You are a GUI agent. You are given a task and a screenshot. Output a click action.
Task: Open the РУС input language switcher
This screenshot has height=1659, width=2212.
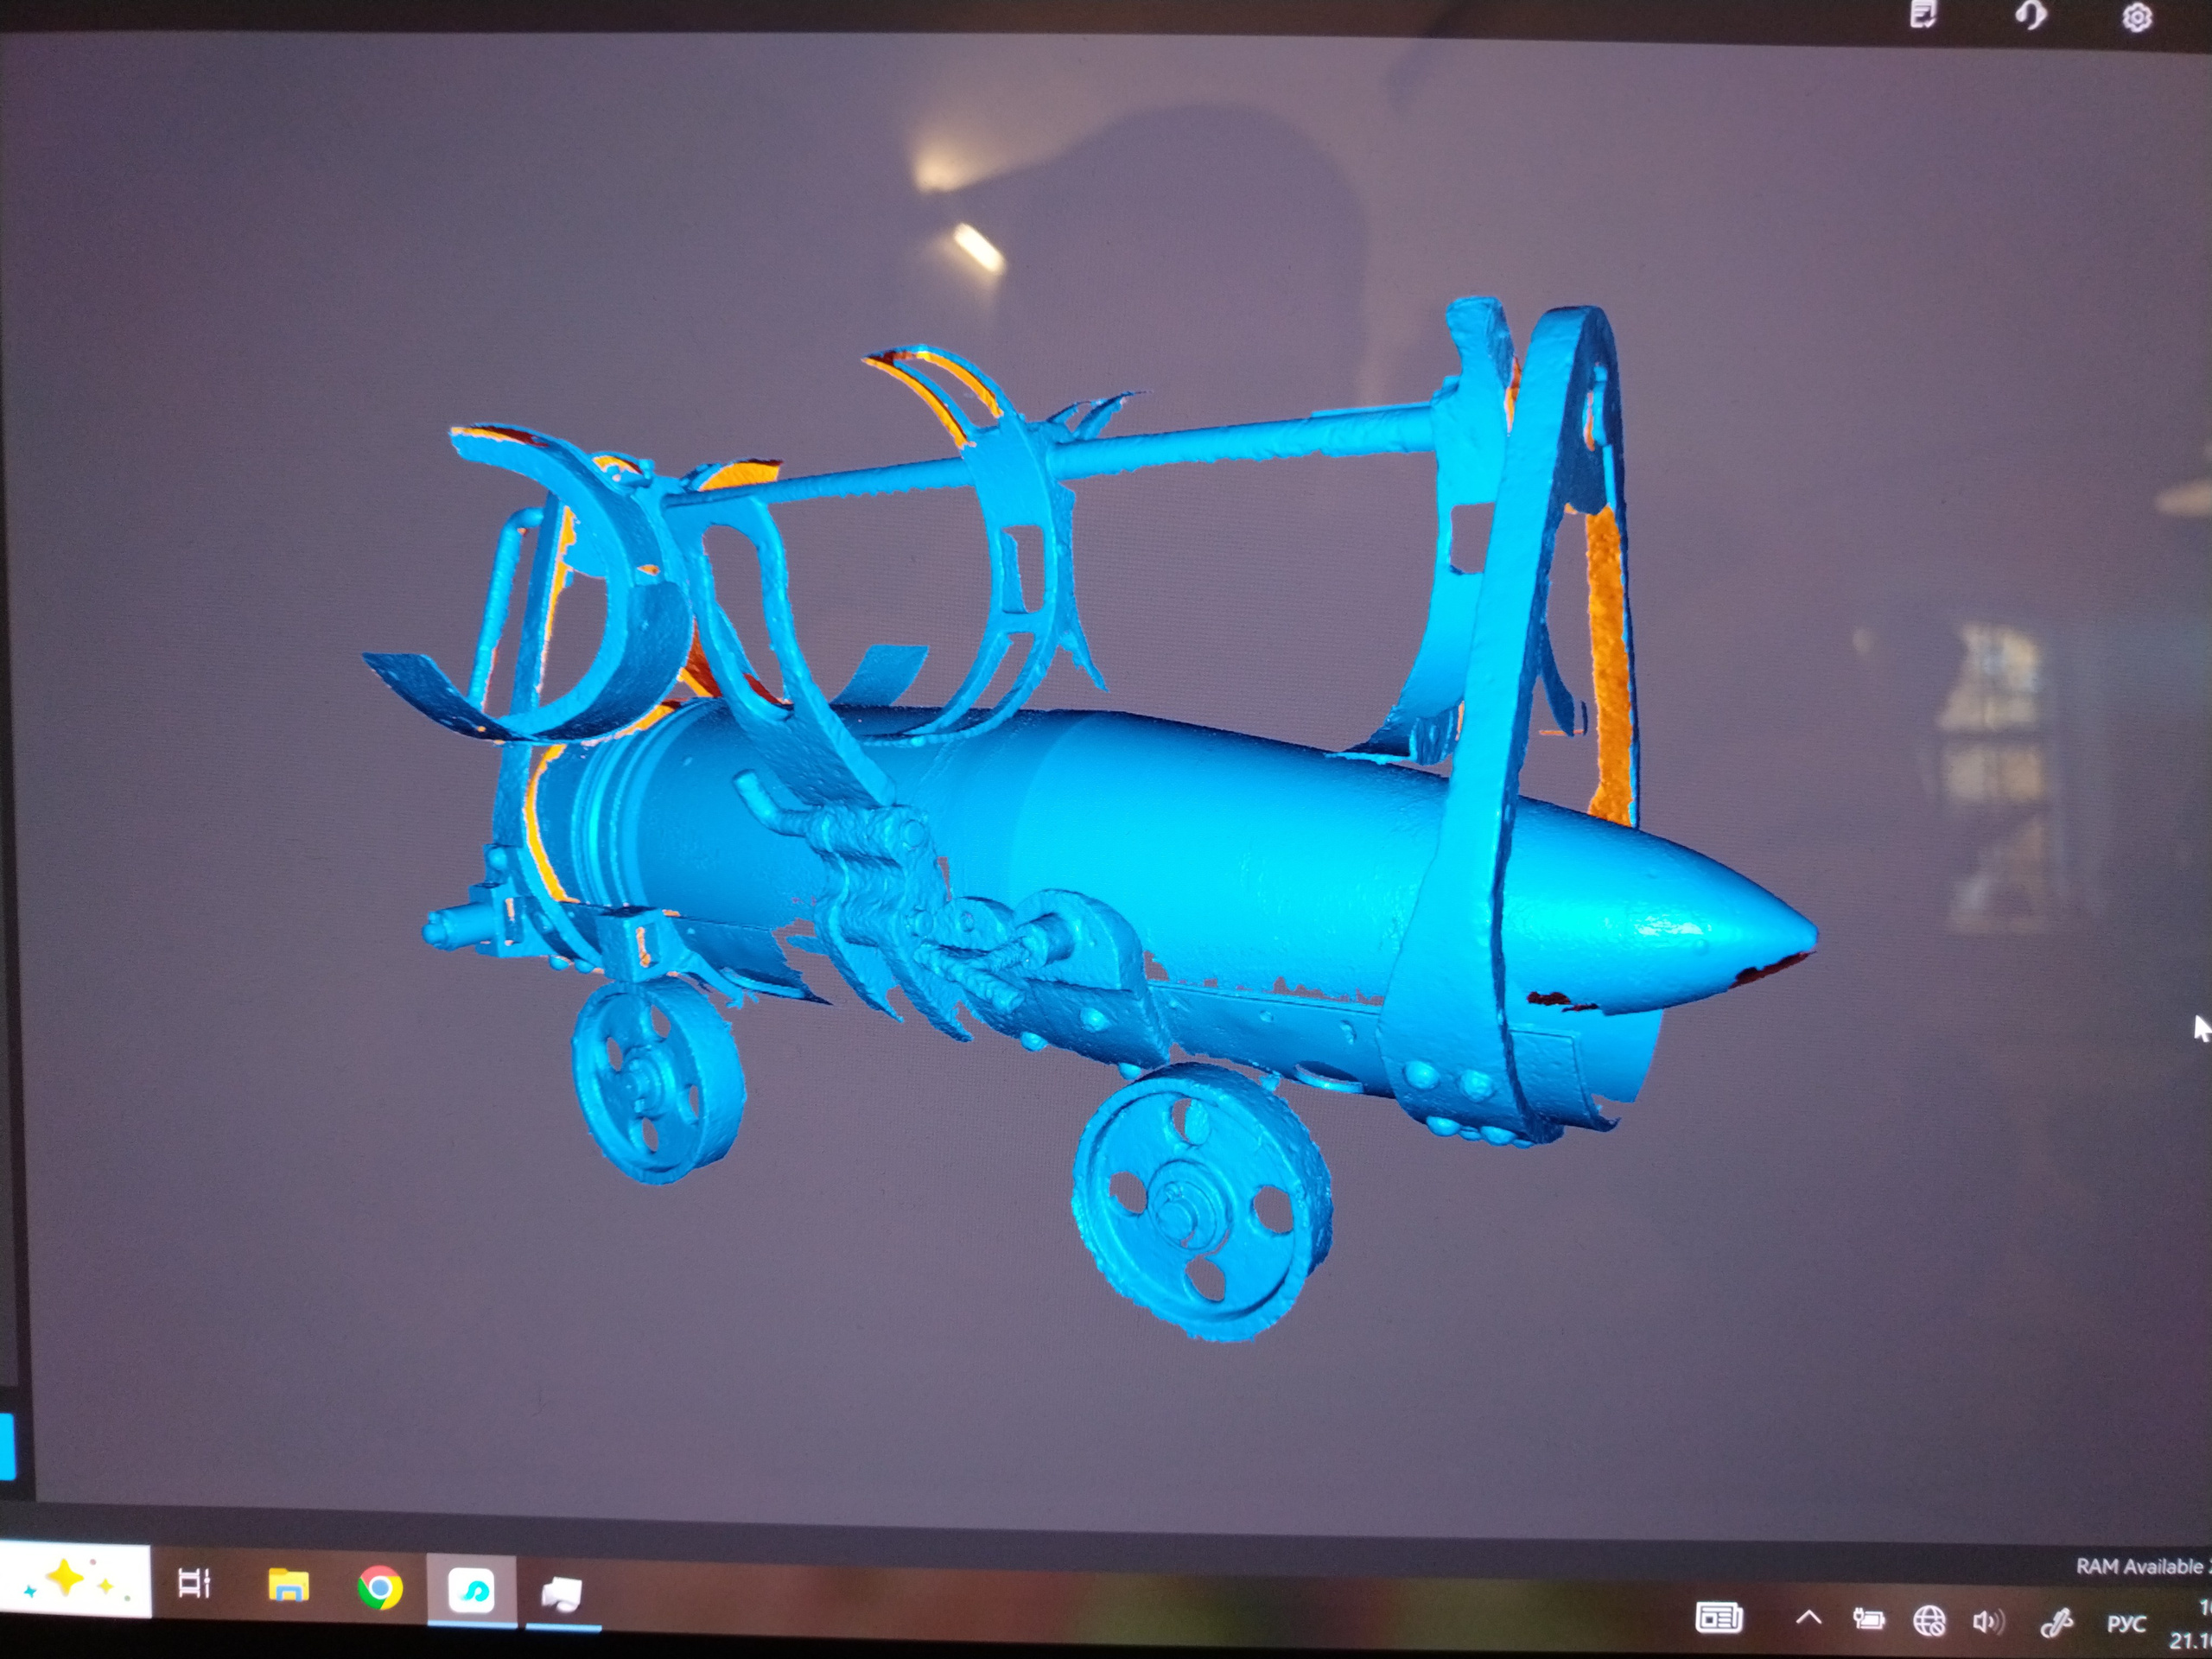pos(2127,1625)
